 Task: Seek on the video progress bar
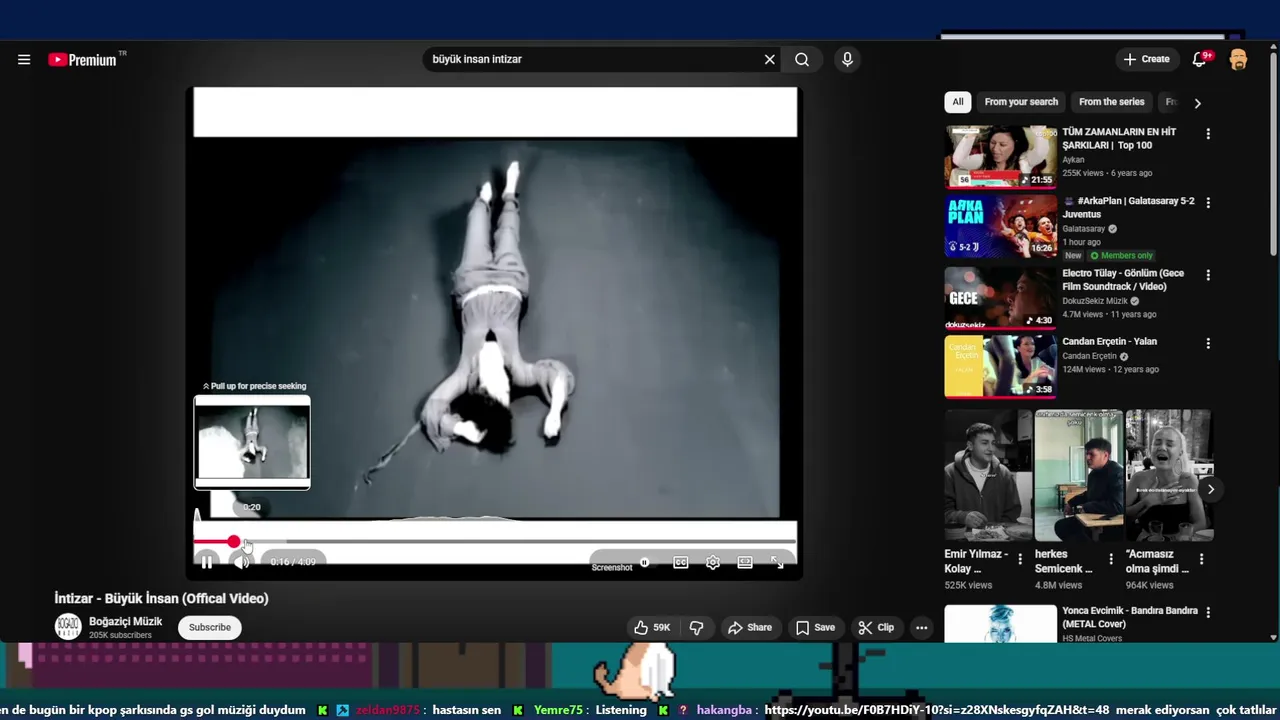tap(495, 542)
